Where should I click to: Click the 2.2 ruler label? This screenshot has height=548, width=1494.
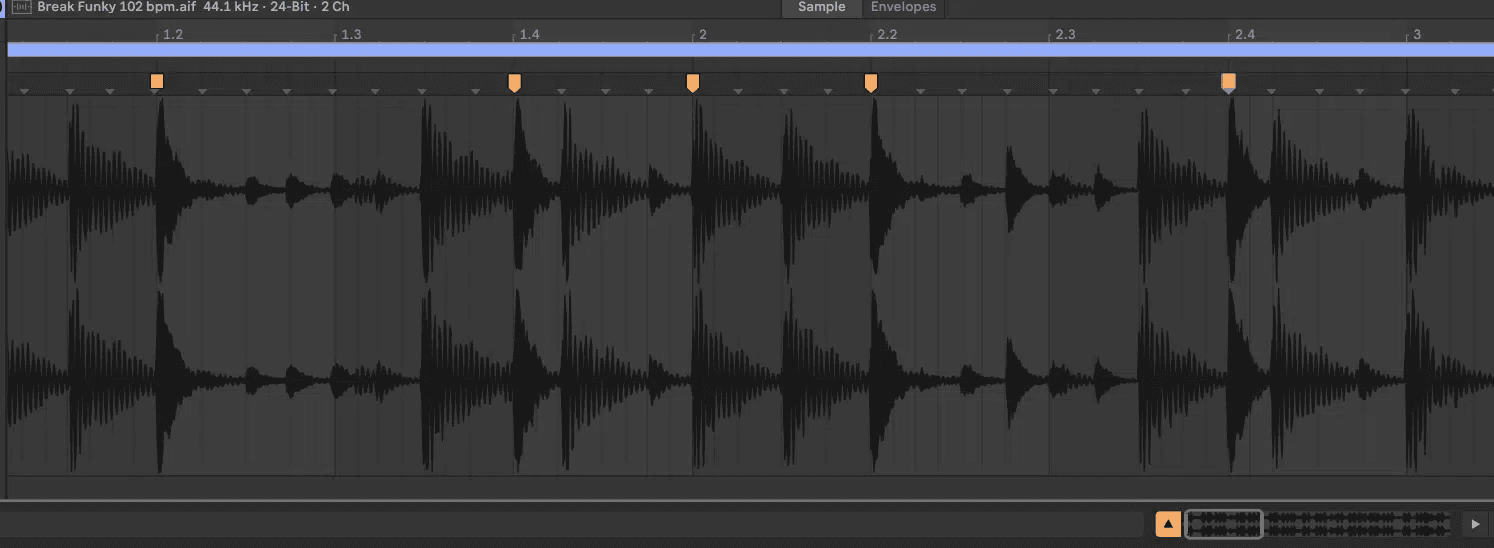(887, 35)
